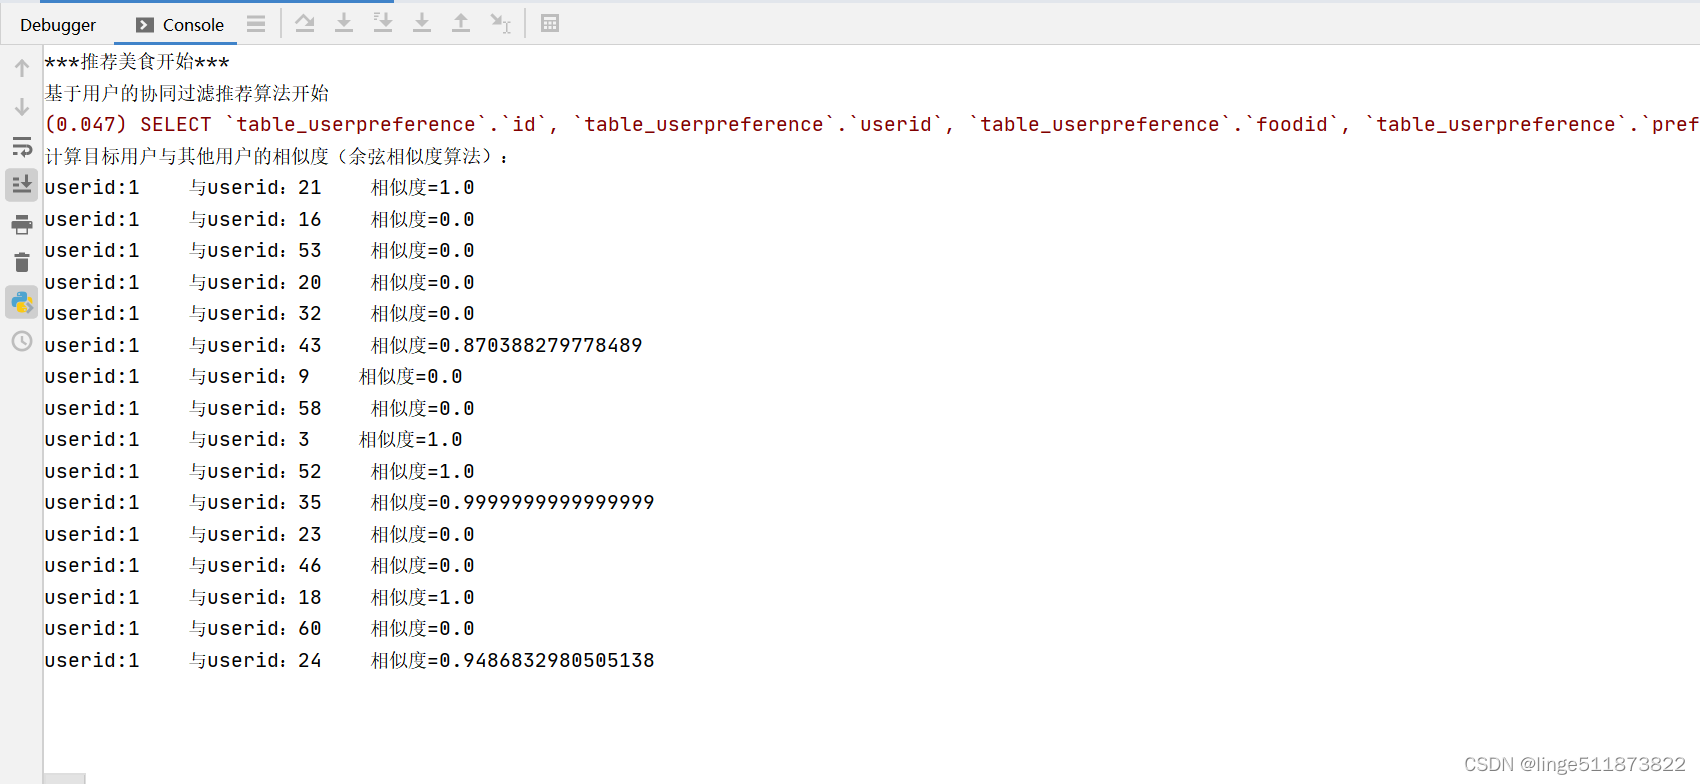Select the Console tab
Image resolution: width=1700 pixels, height=784 pixels.
(x=180, y=25)
